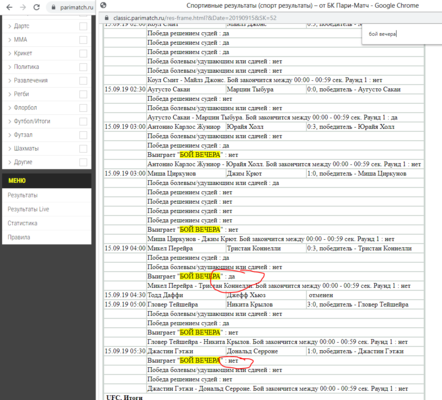Image resolution: width=442 pixels, height=400 pixels.
Task: Select the Джим Крют cell
Action: pos(266,174)
